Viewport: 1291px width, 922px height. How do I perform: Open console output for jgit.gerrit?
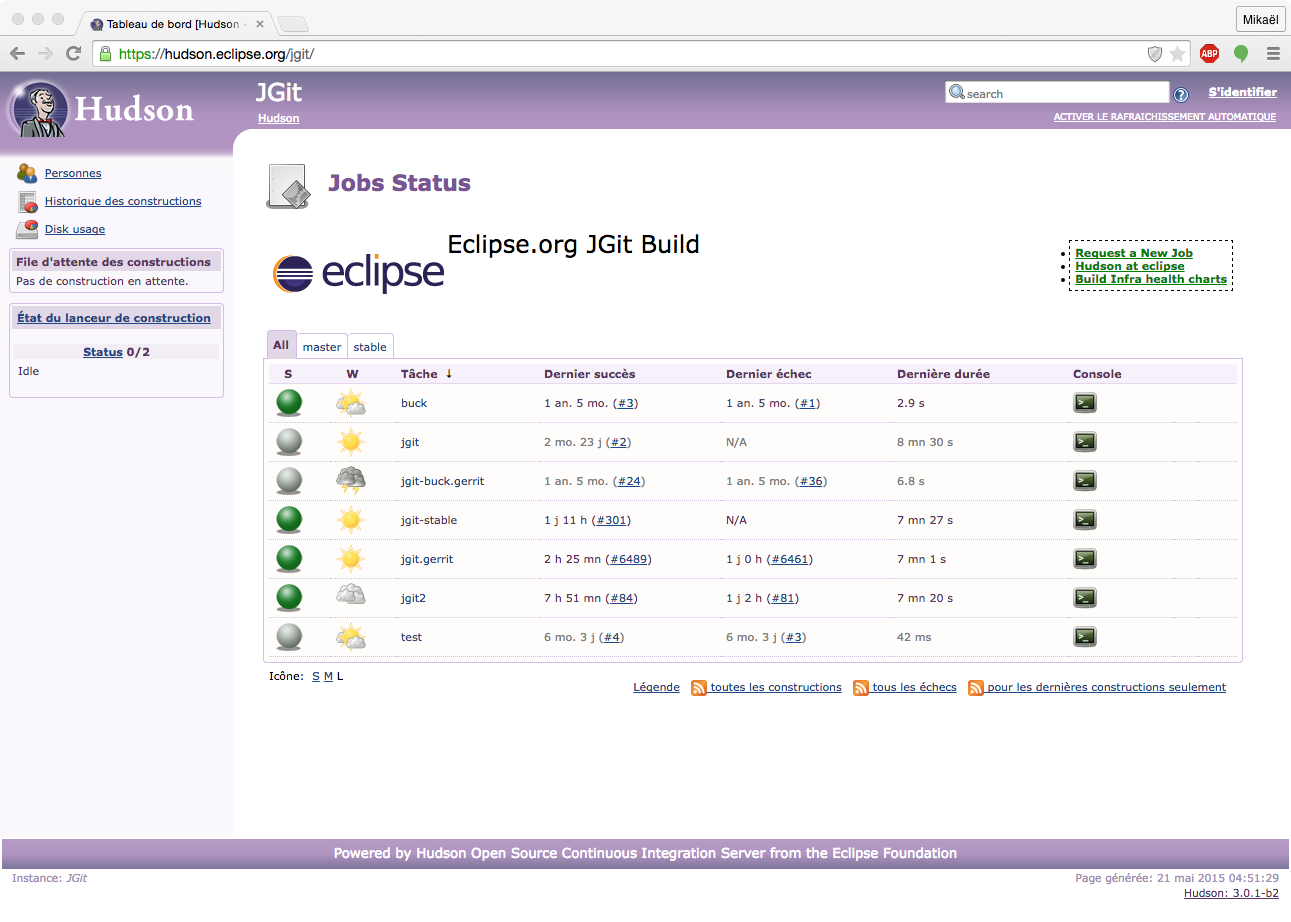tap(1084, 559)
